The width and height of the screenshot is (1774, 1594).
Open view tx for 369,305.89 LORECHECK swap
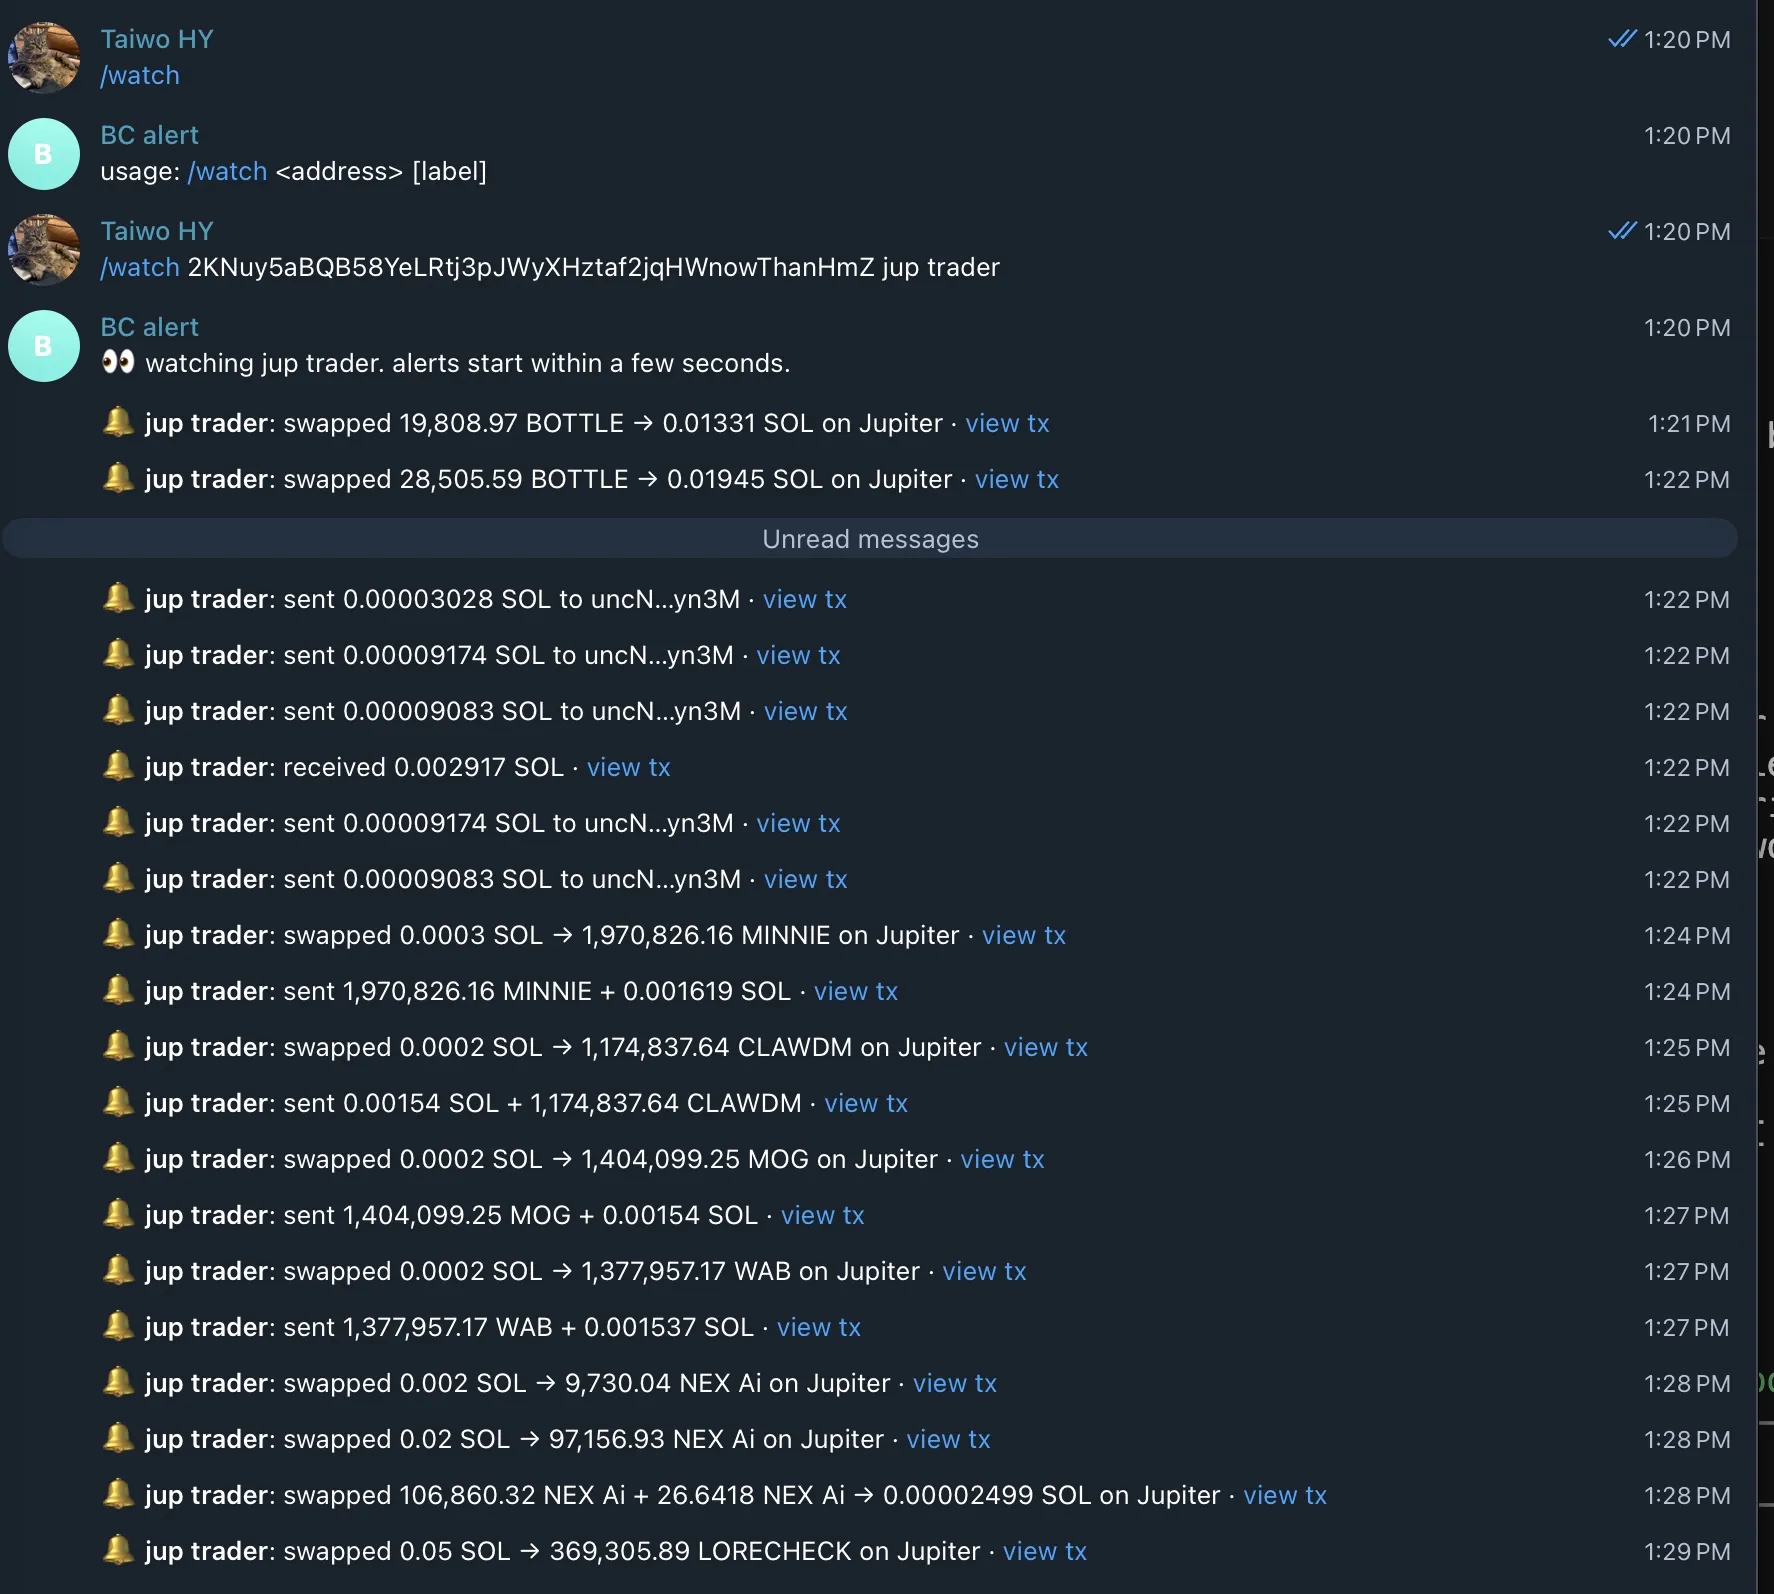coord(1045,1552)
